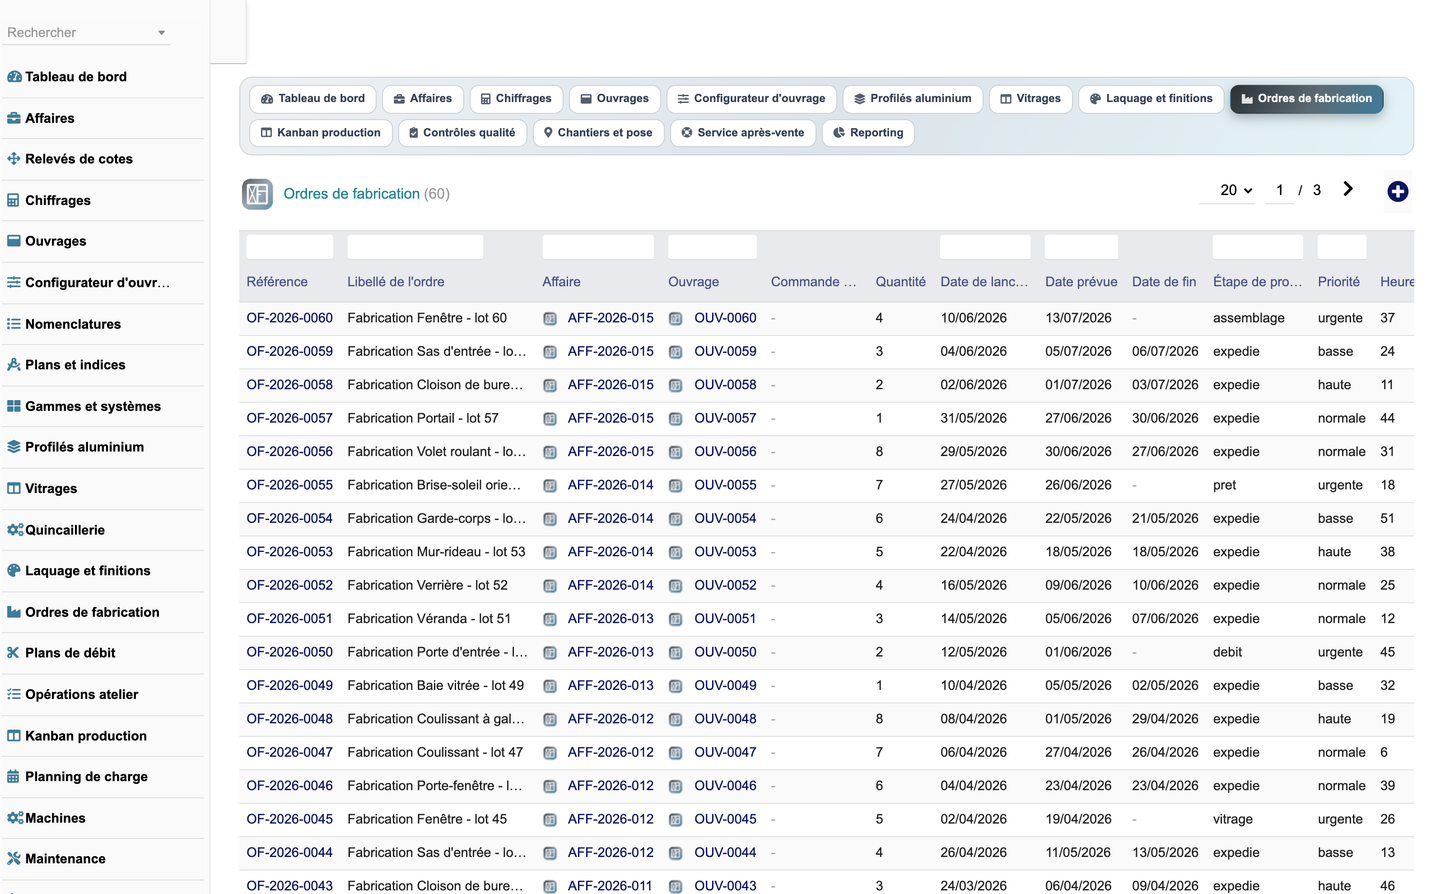Switch to the Laquage et finitions tab
Viewport: 1445px width, 894px height.
click(1151, 99)
